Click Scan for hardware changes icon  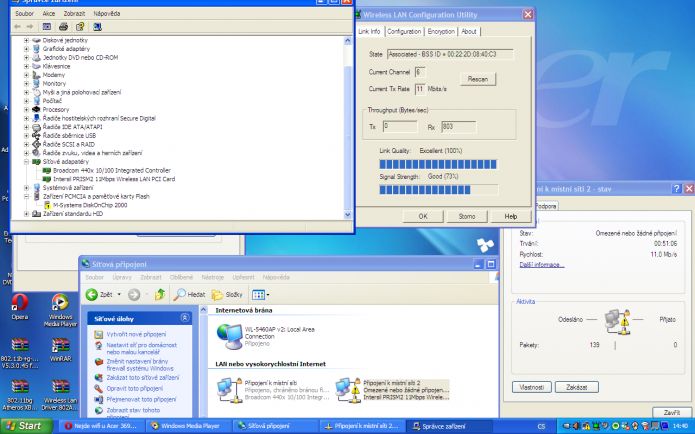tap(97, 27)
